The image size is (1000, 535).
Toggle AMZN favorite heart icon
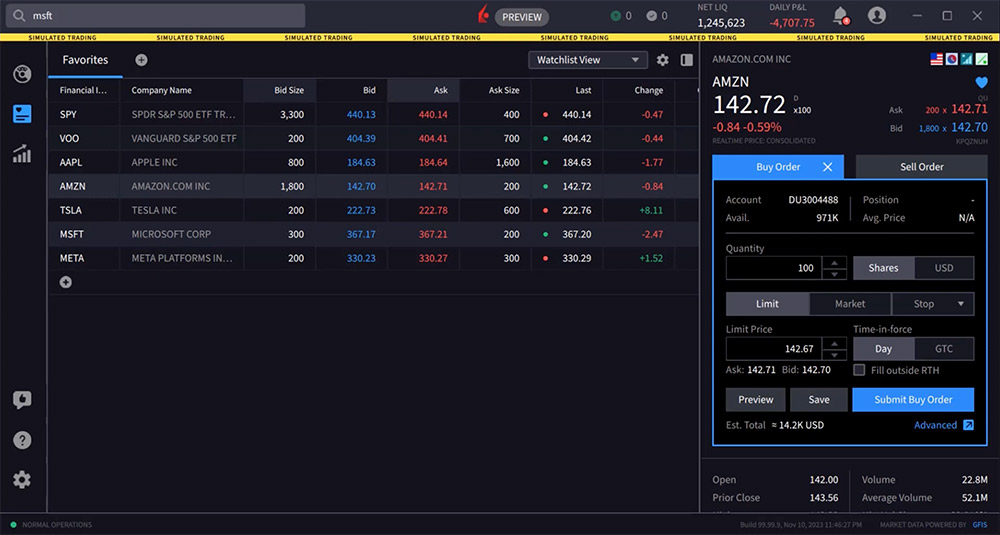tap(981, 83)
